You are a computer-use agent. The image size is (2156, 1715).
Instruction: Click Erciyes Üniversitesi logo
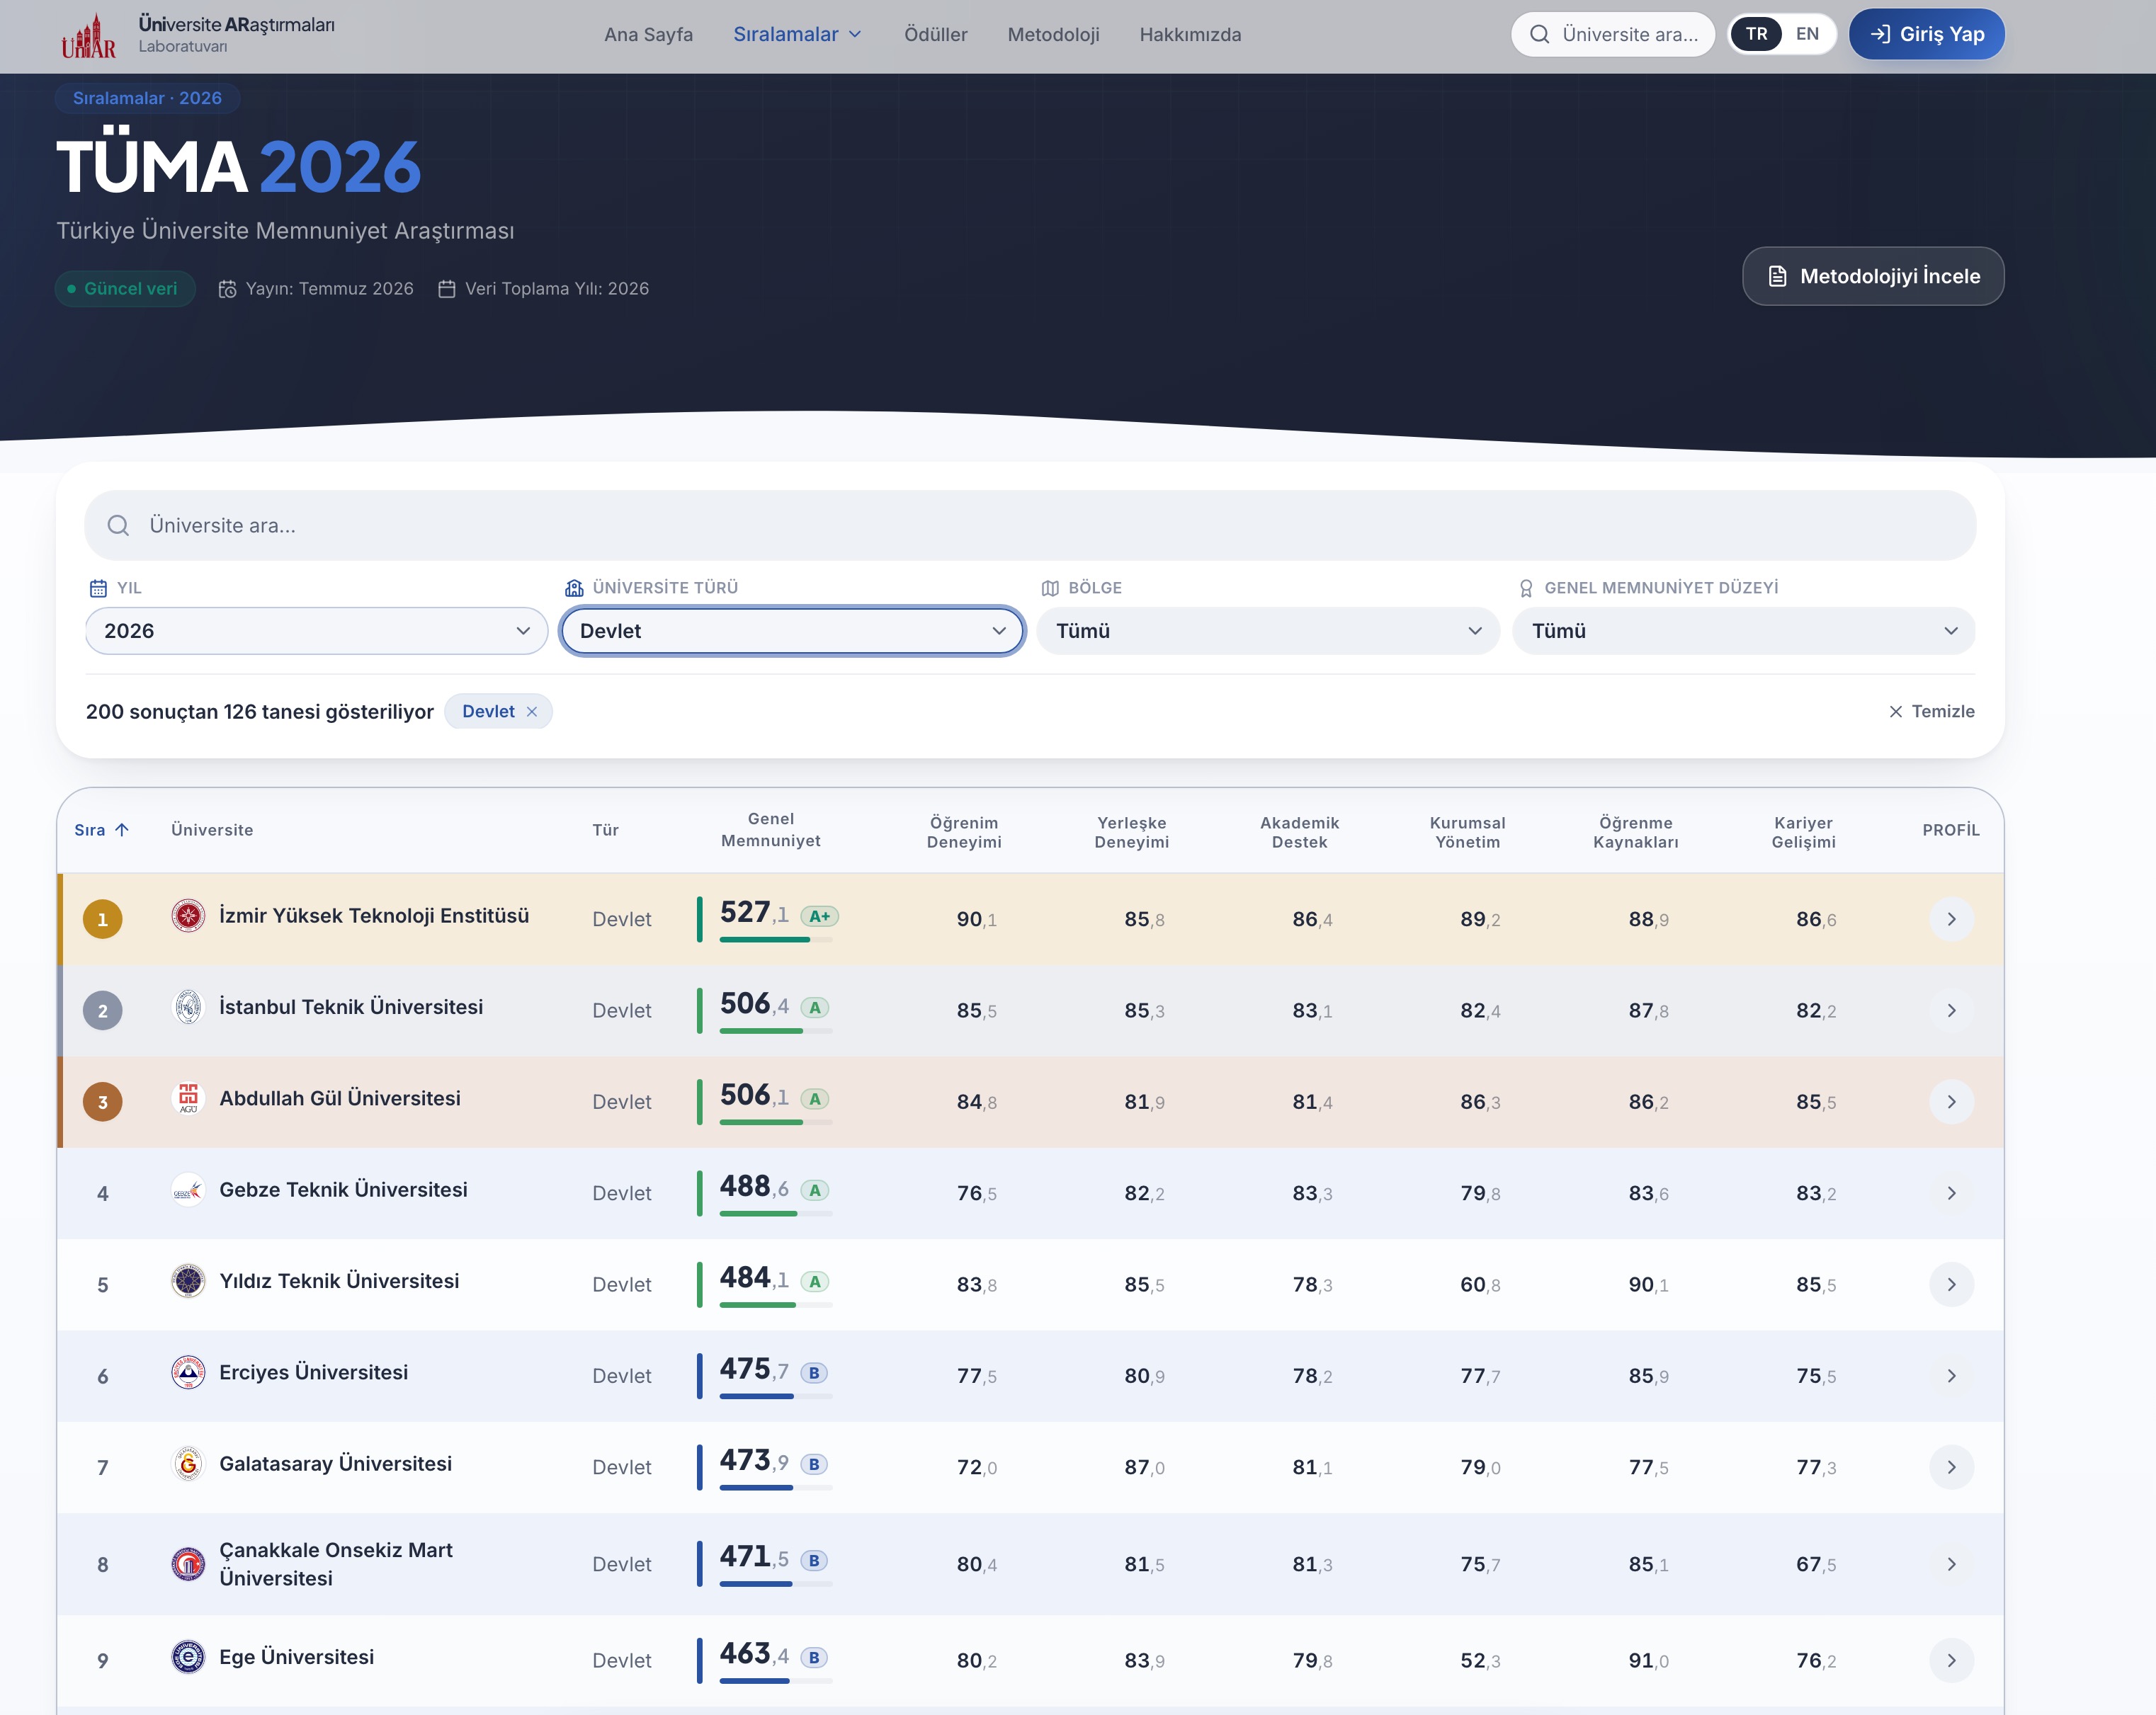coord(188,1372)
